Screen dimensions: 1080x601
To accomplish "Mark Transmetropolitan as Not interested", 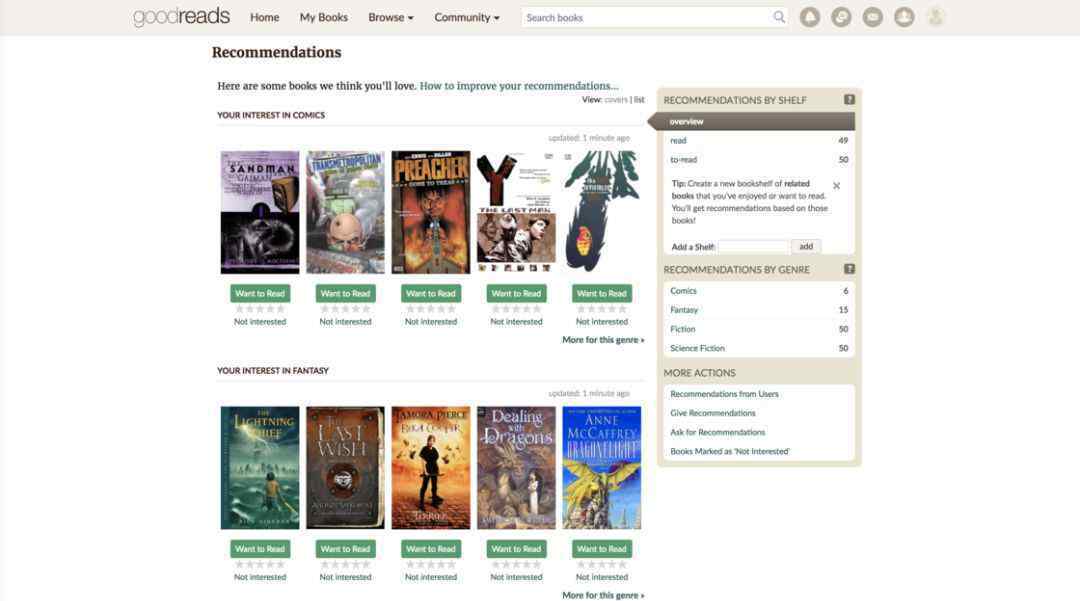I will coord(345,321).
